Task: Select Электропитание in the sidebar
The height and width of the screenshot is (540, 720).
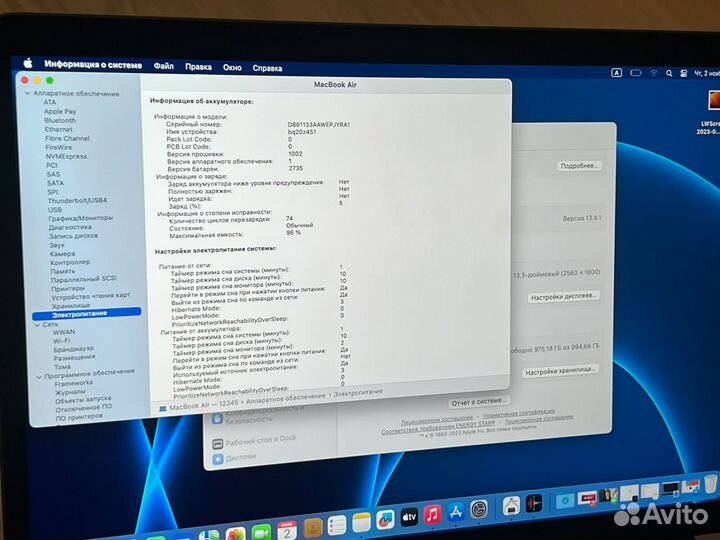Action: click(87, 314)
